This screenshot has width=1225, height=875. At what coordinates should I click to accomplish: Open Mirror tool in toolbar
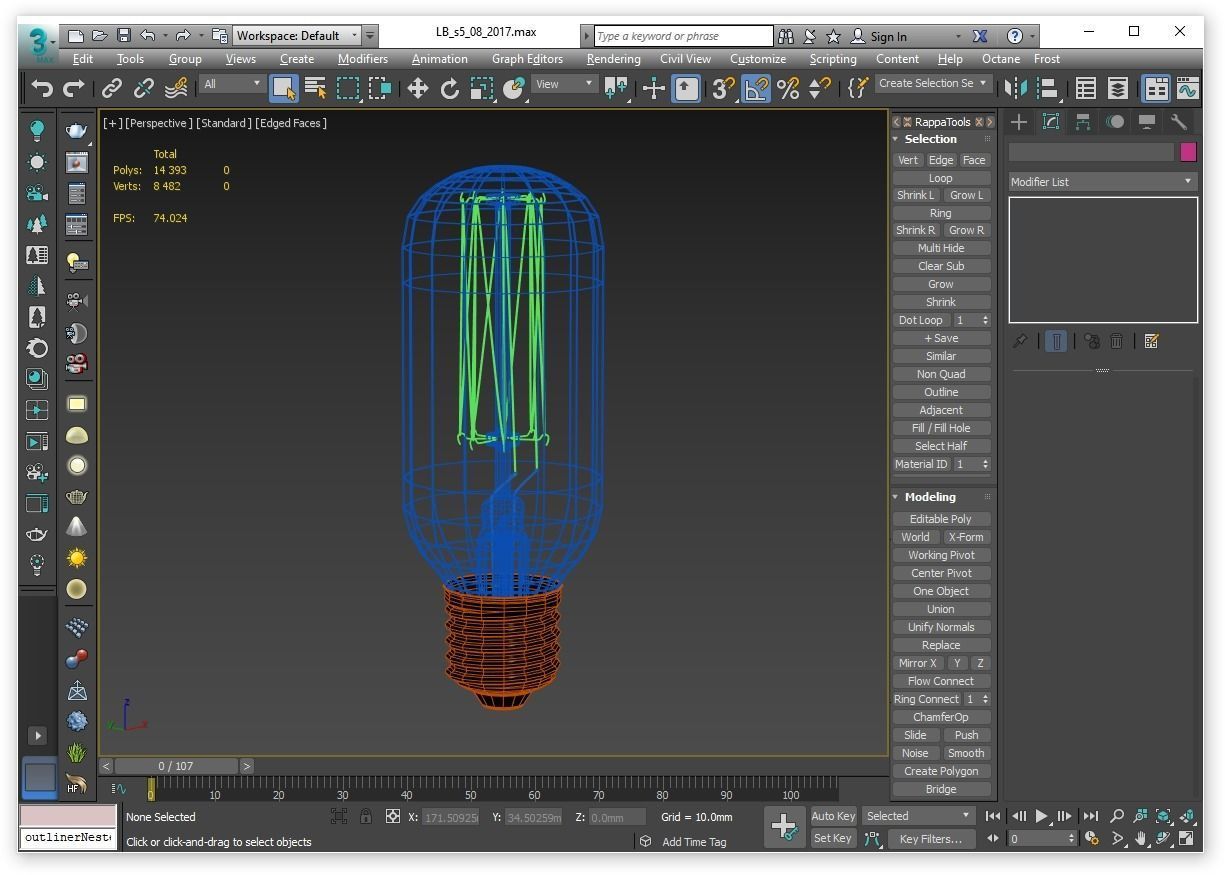point(1016,88)
